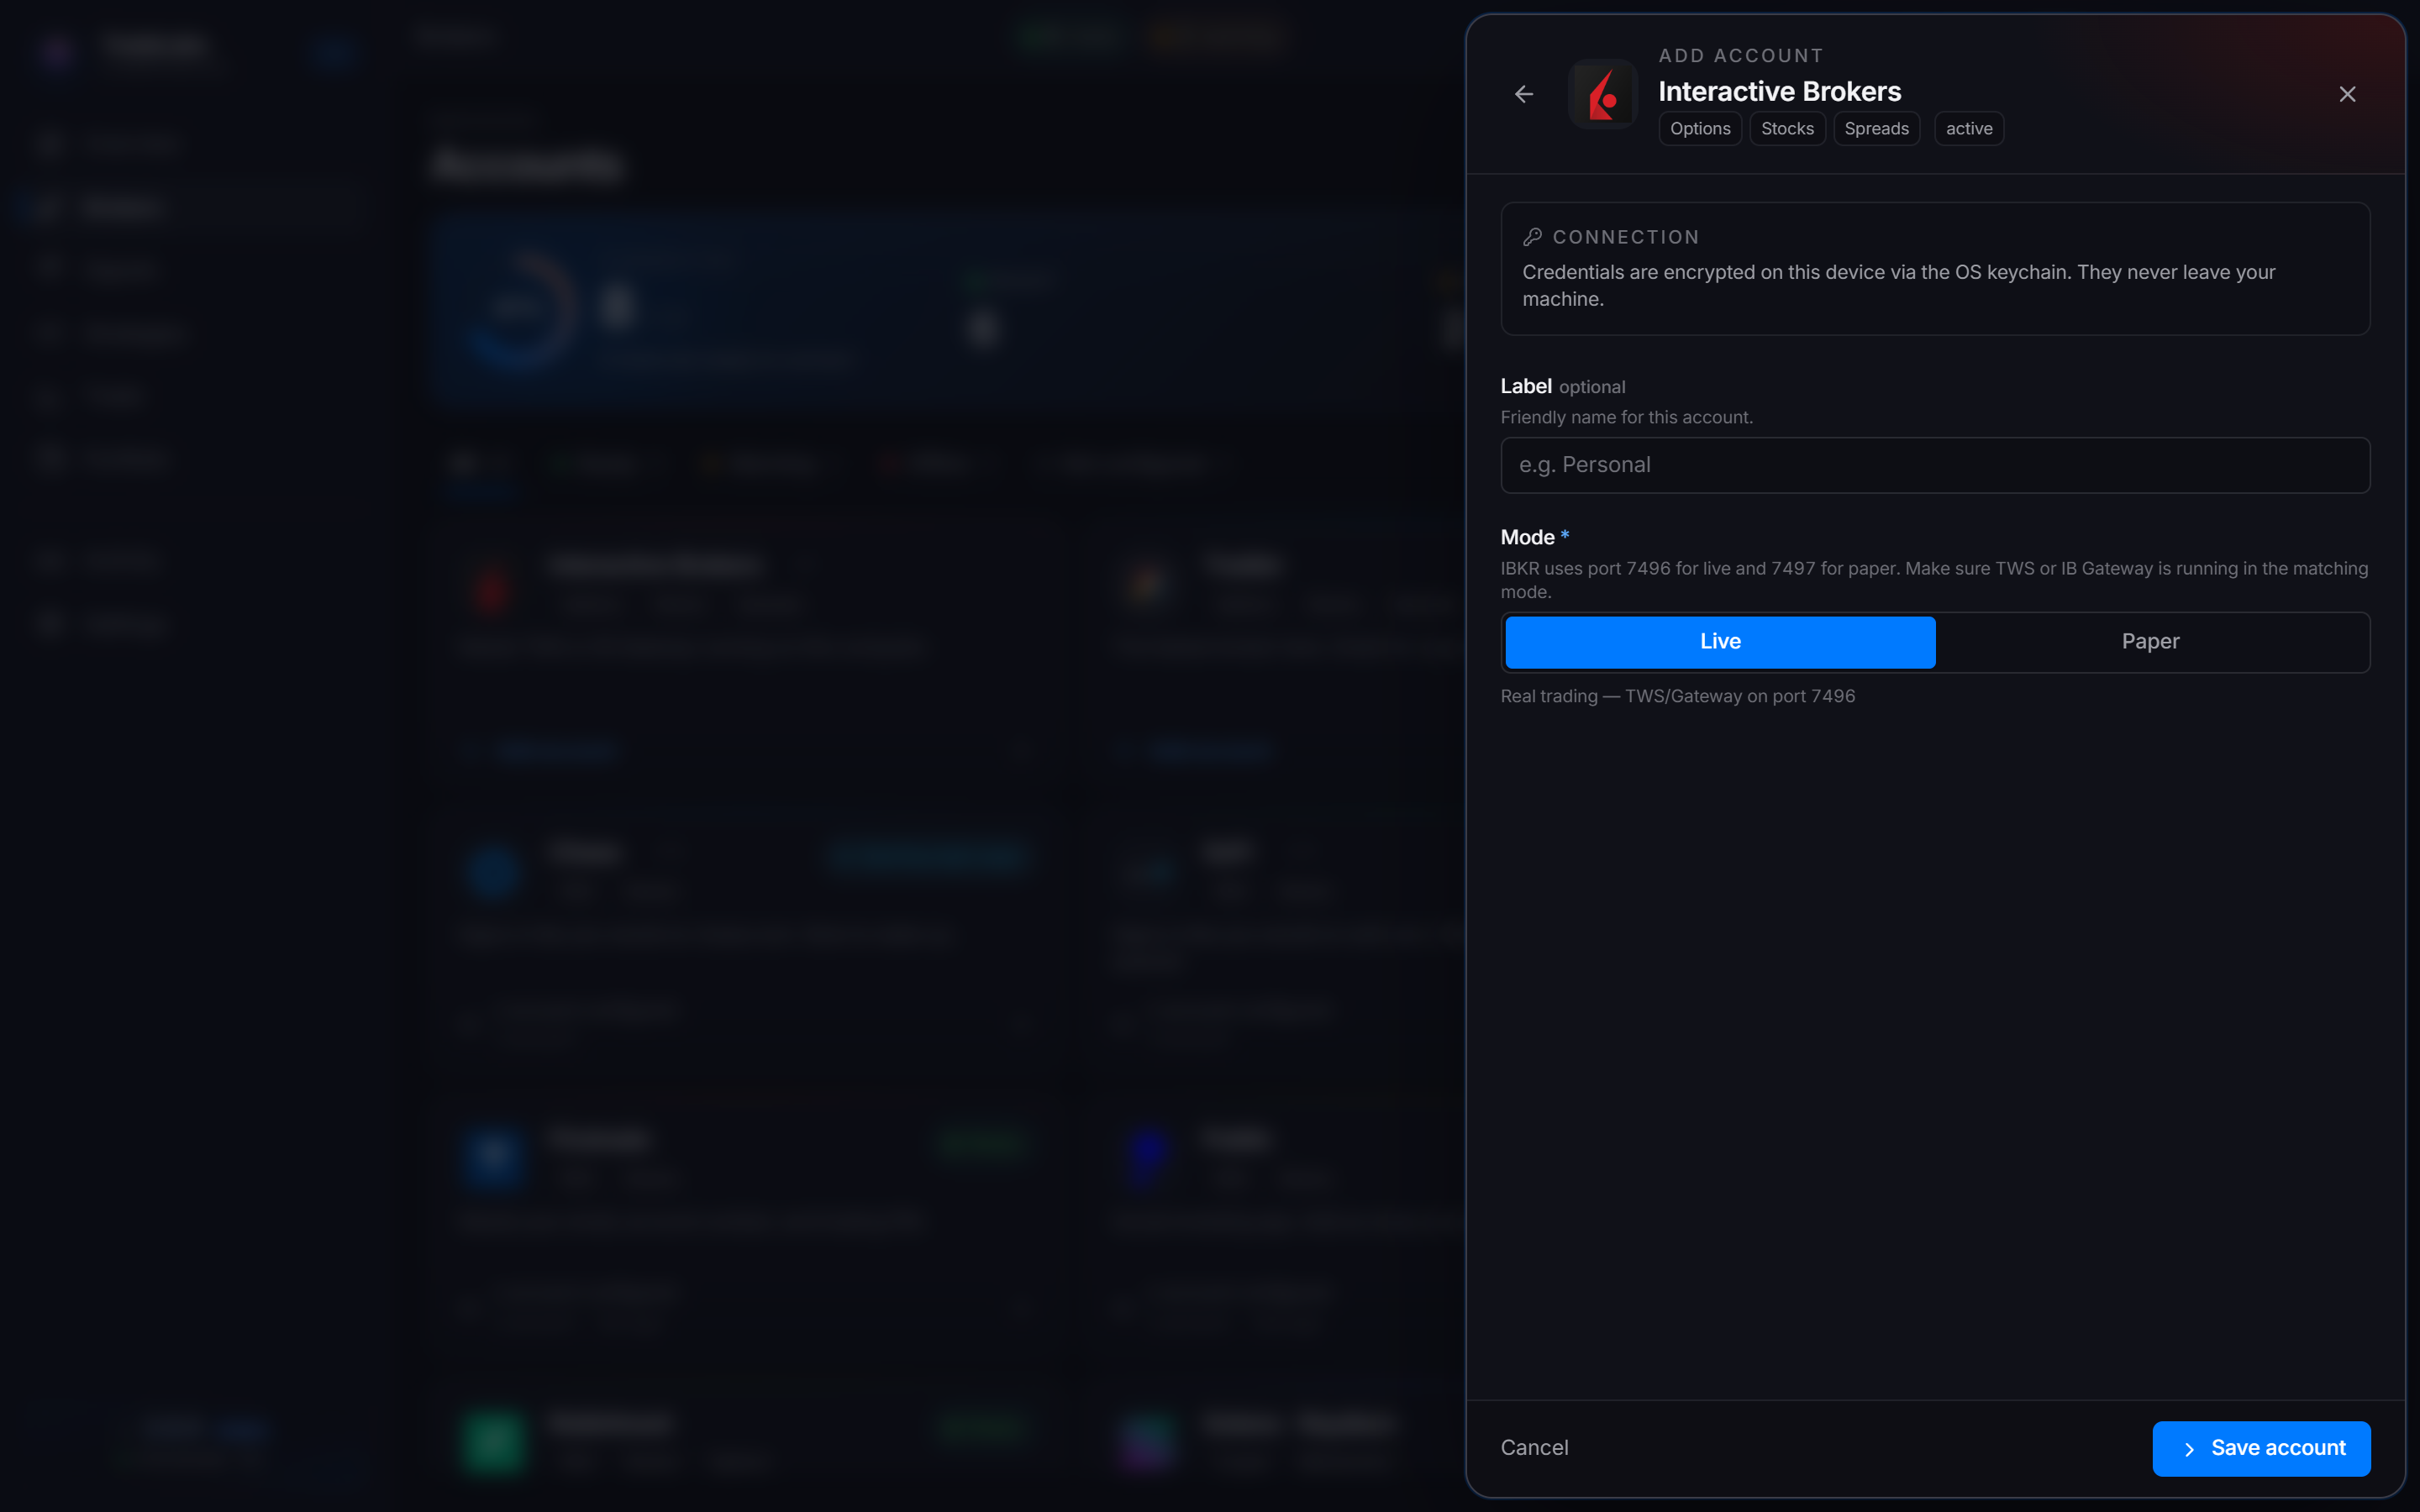The width and height of the screenshot is (2420, 1512).
Task: Click the Interactive Brokers title
Action: (x=1779, y=91)
